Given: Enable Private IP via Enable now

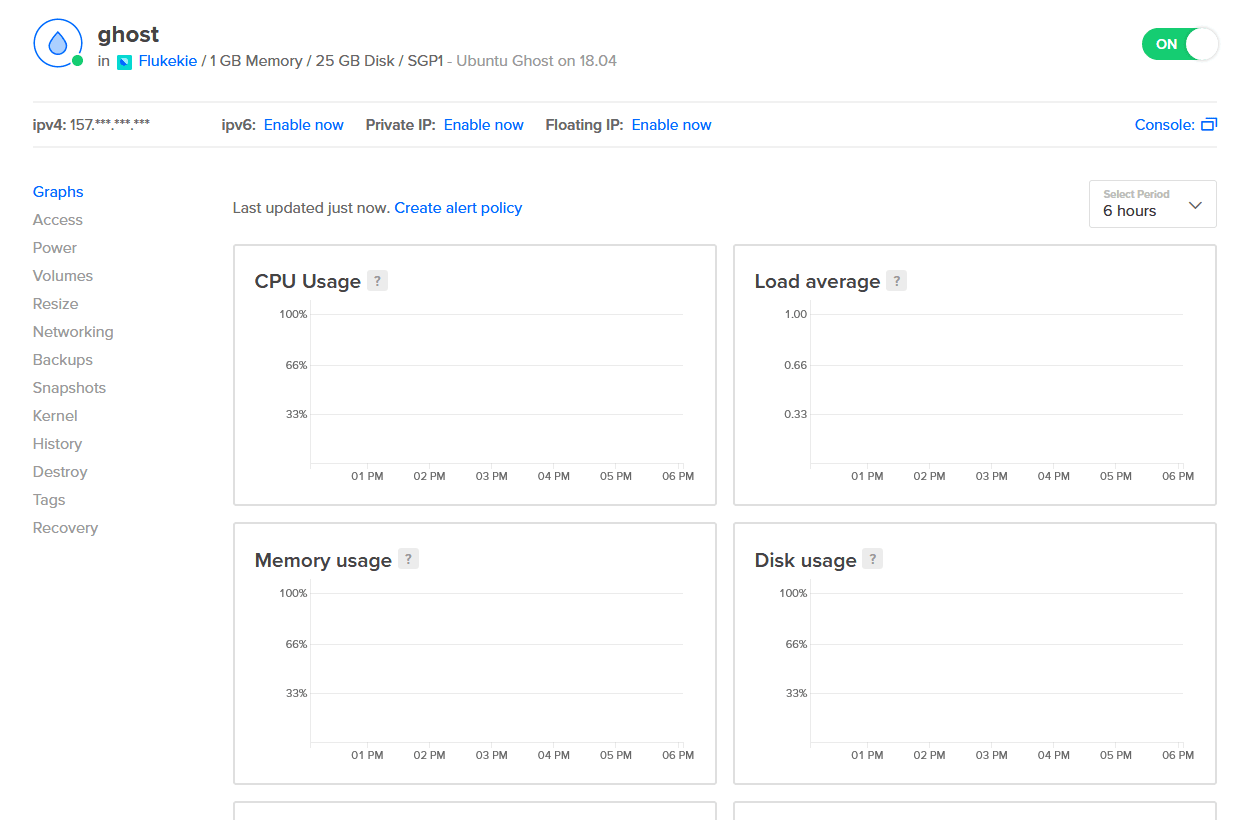Looking at the screenshot, I should tap(483, 125).
